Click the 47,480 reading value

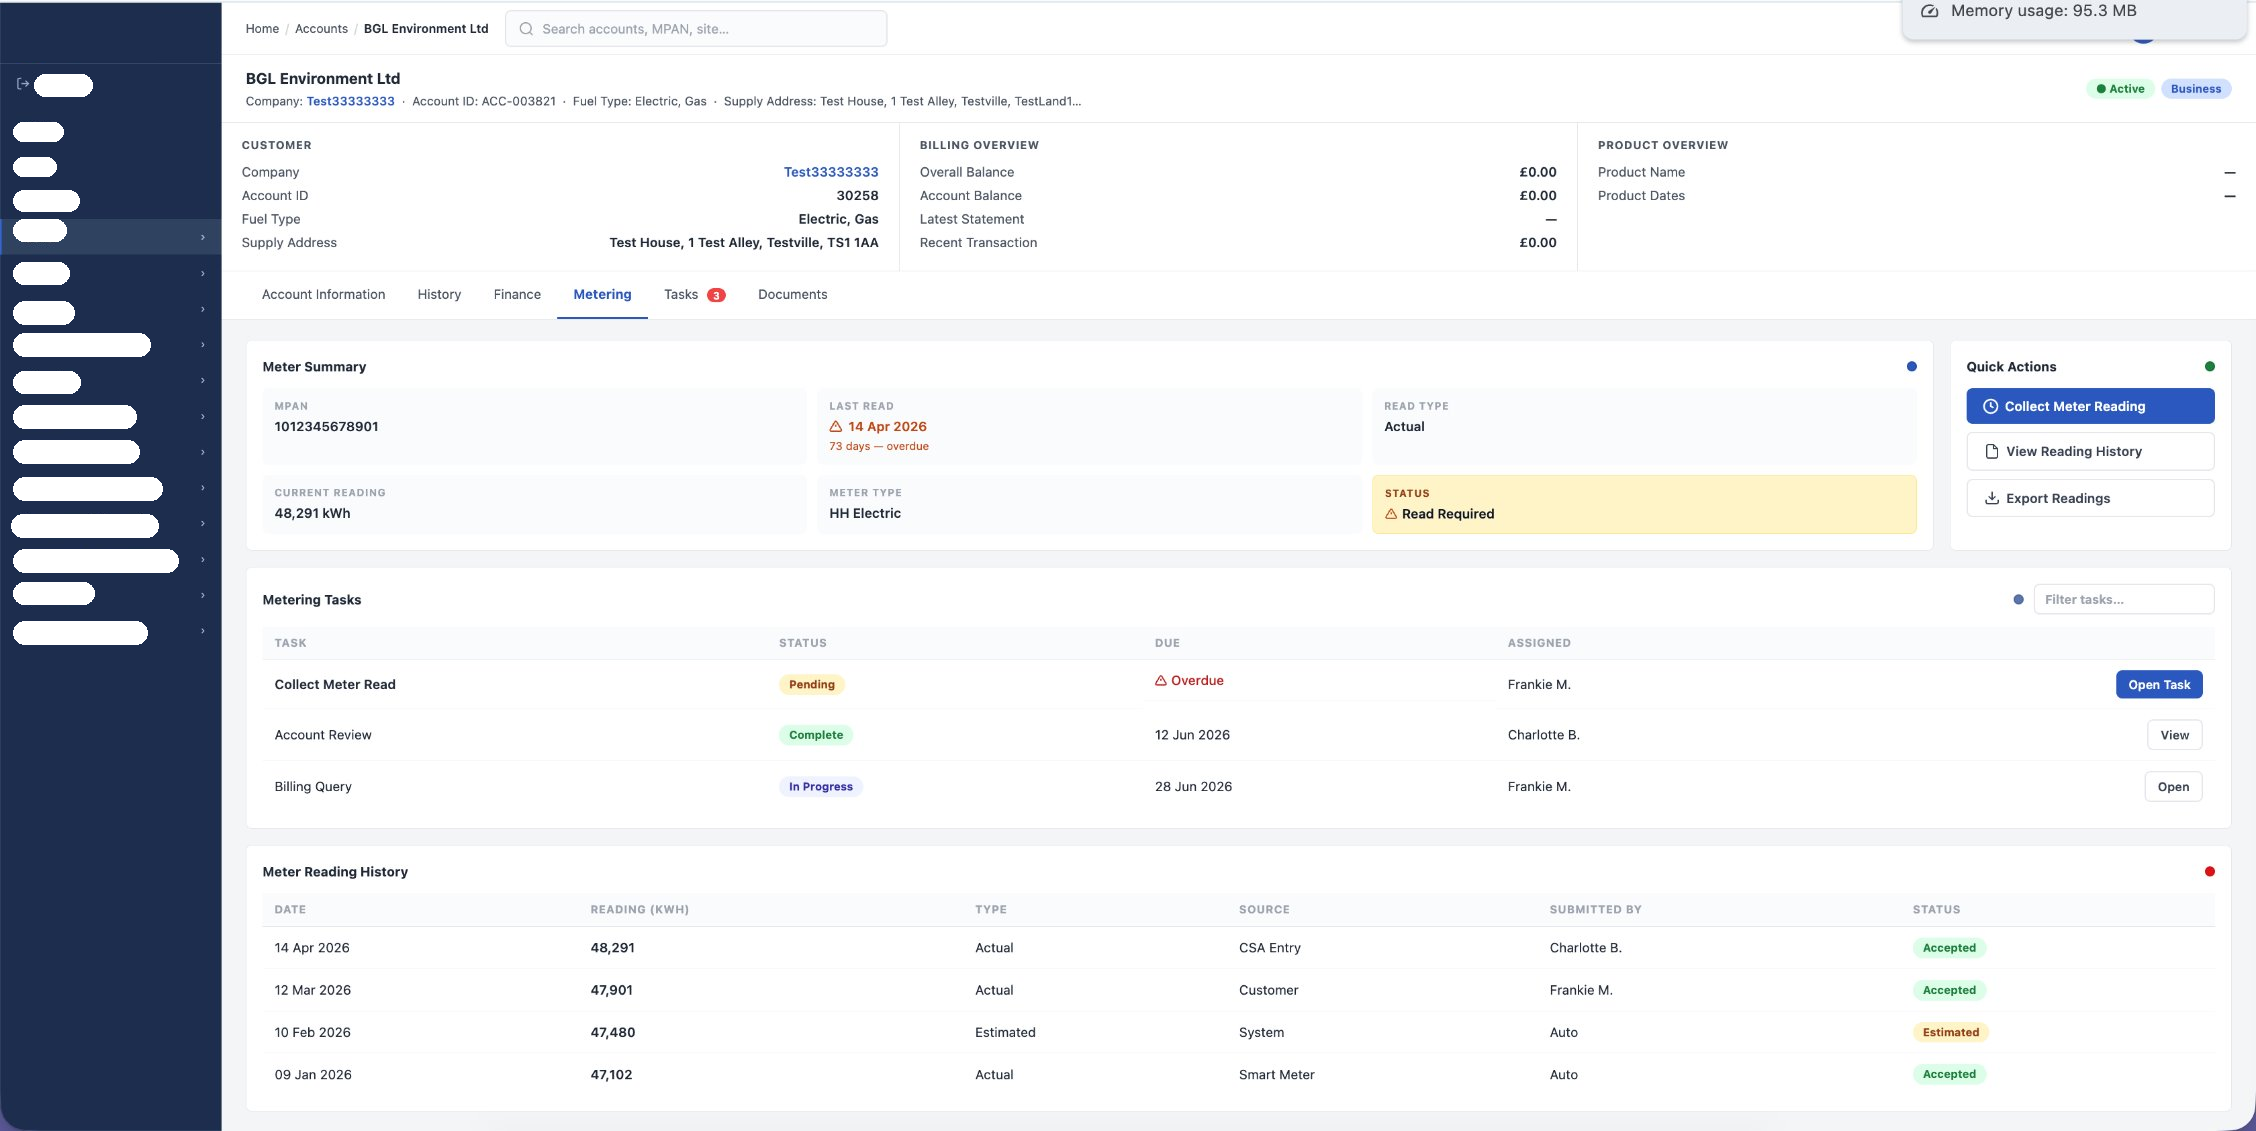point(612,1032)
